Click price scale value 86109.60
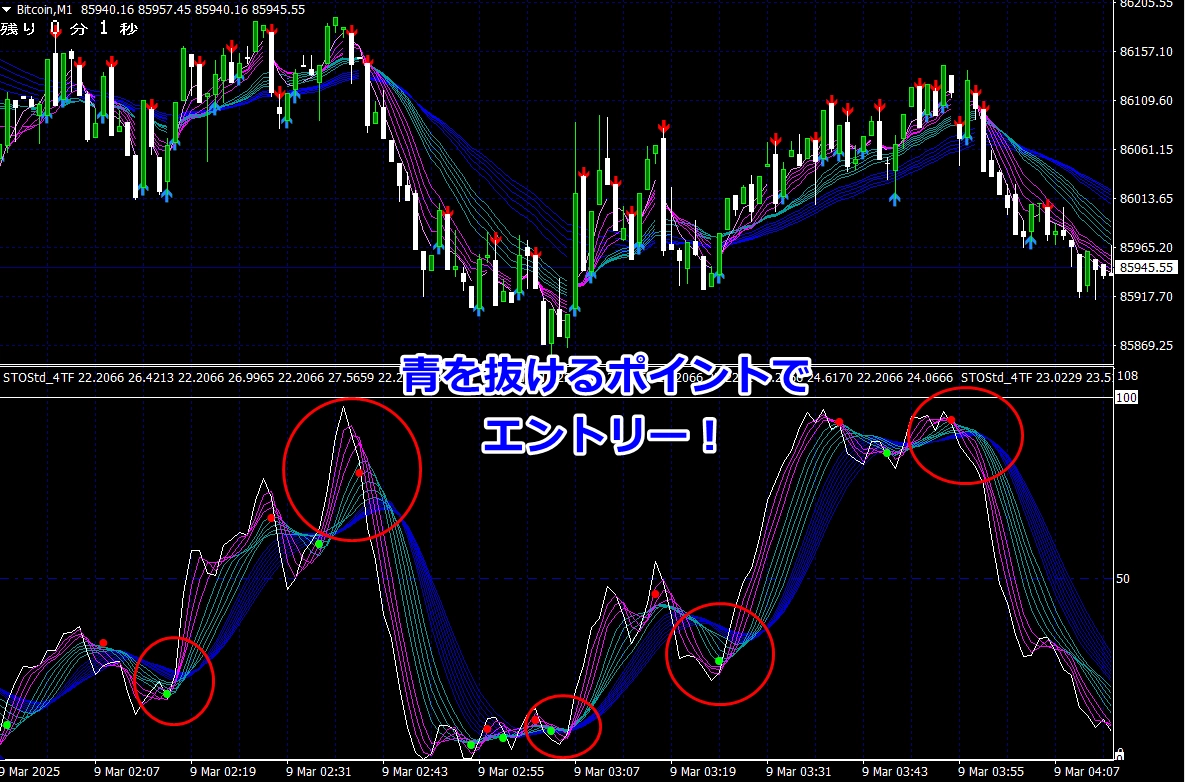The image size is (1185, 782). 1146,100
